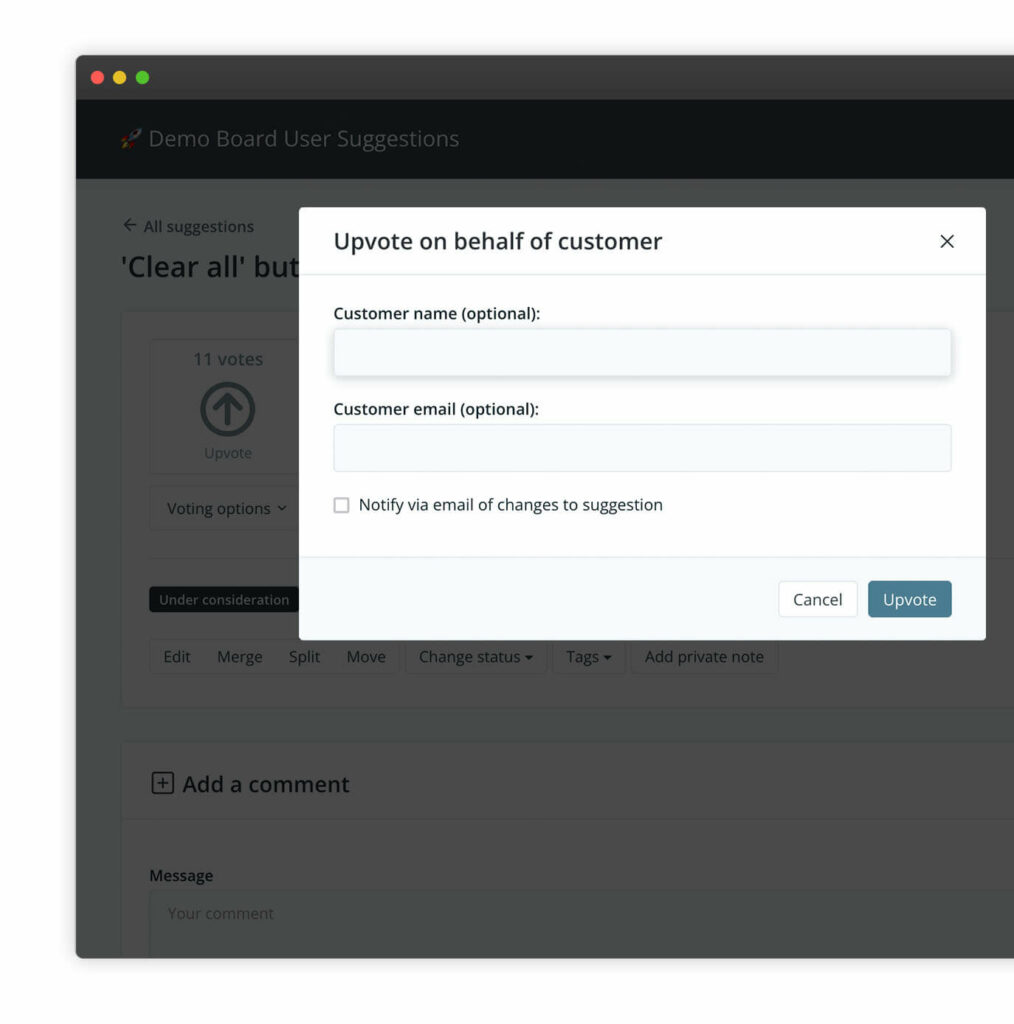Confirm with the blue Upvote button
This screenshot has width=1014, height=1024.
coord(909,599)
